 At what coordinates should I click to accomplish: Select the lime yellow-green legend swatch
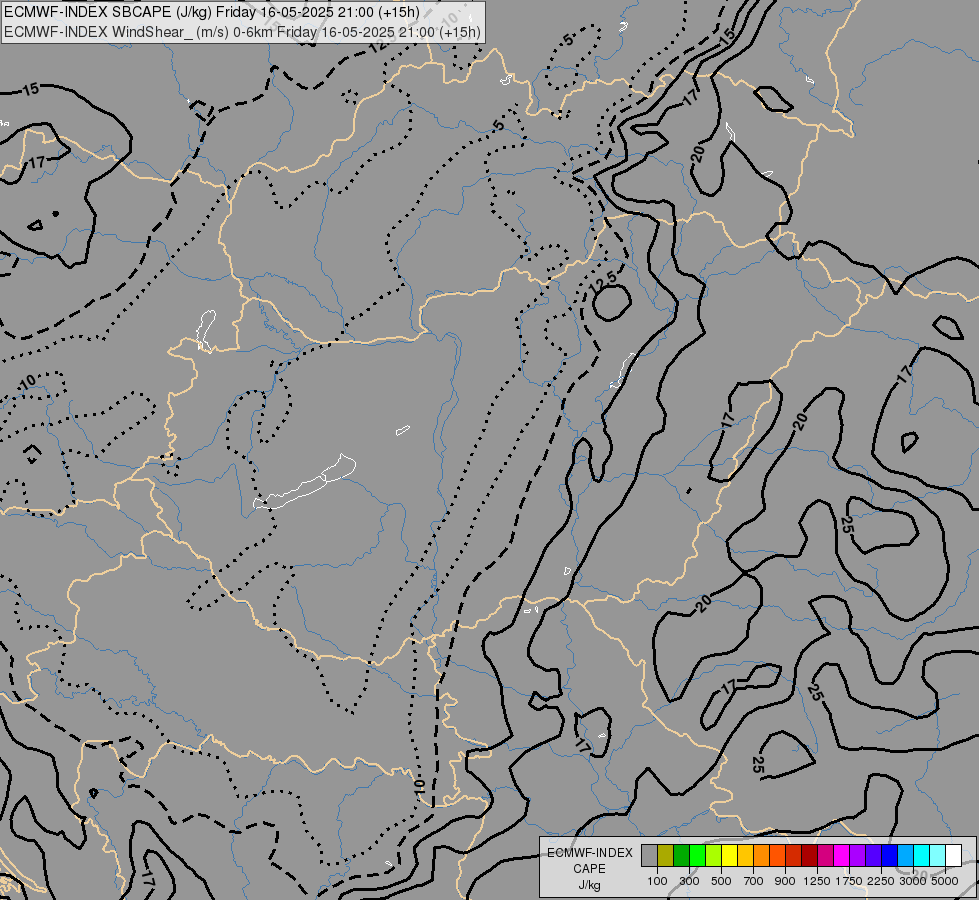(714, 855)
